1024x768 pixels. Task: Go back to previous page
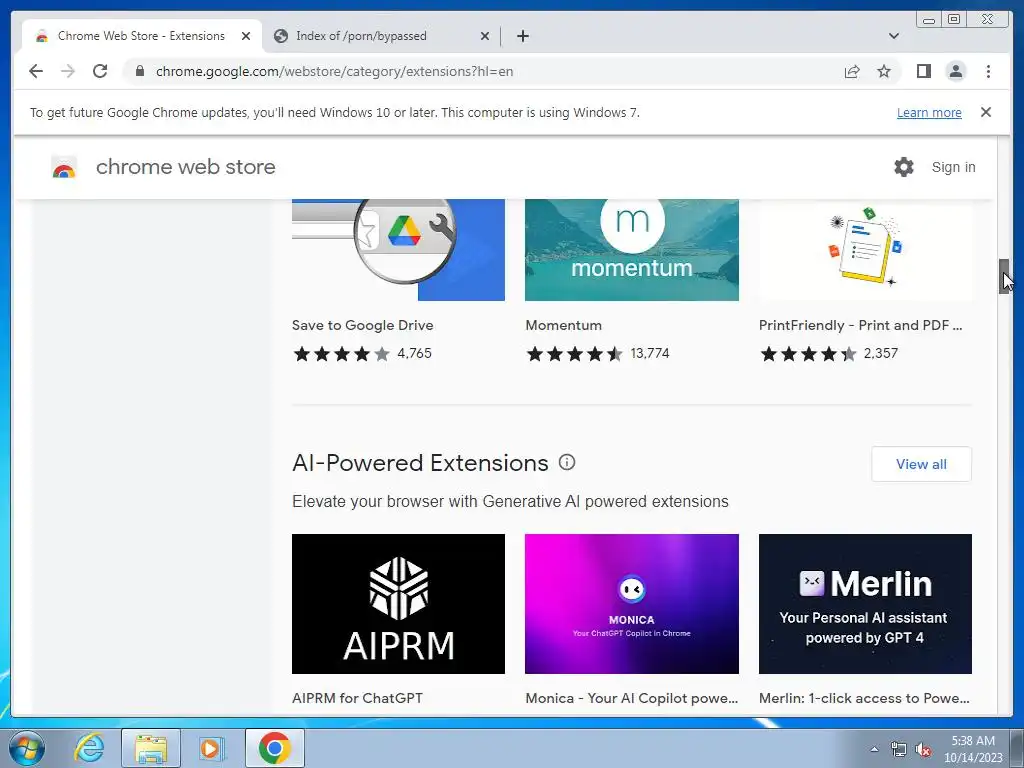coord(36,71)
